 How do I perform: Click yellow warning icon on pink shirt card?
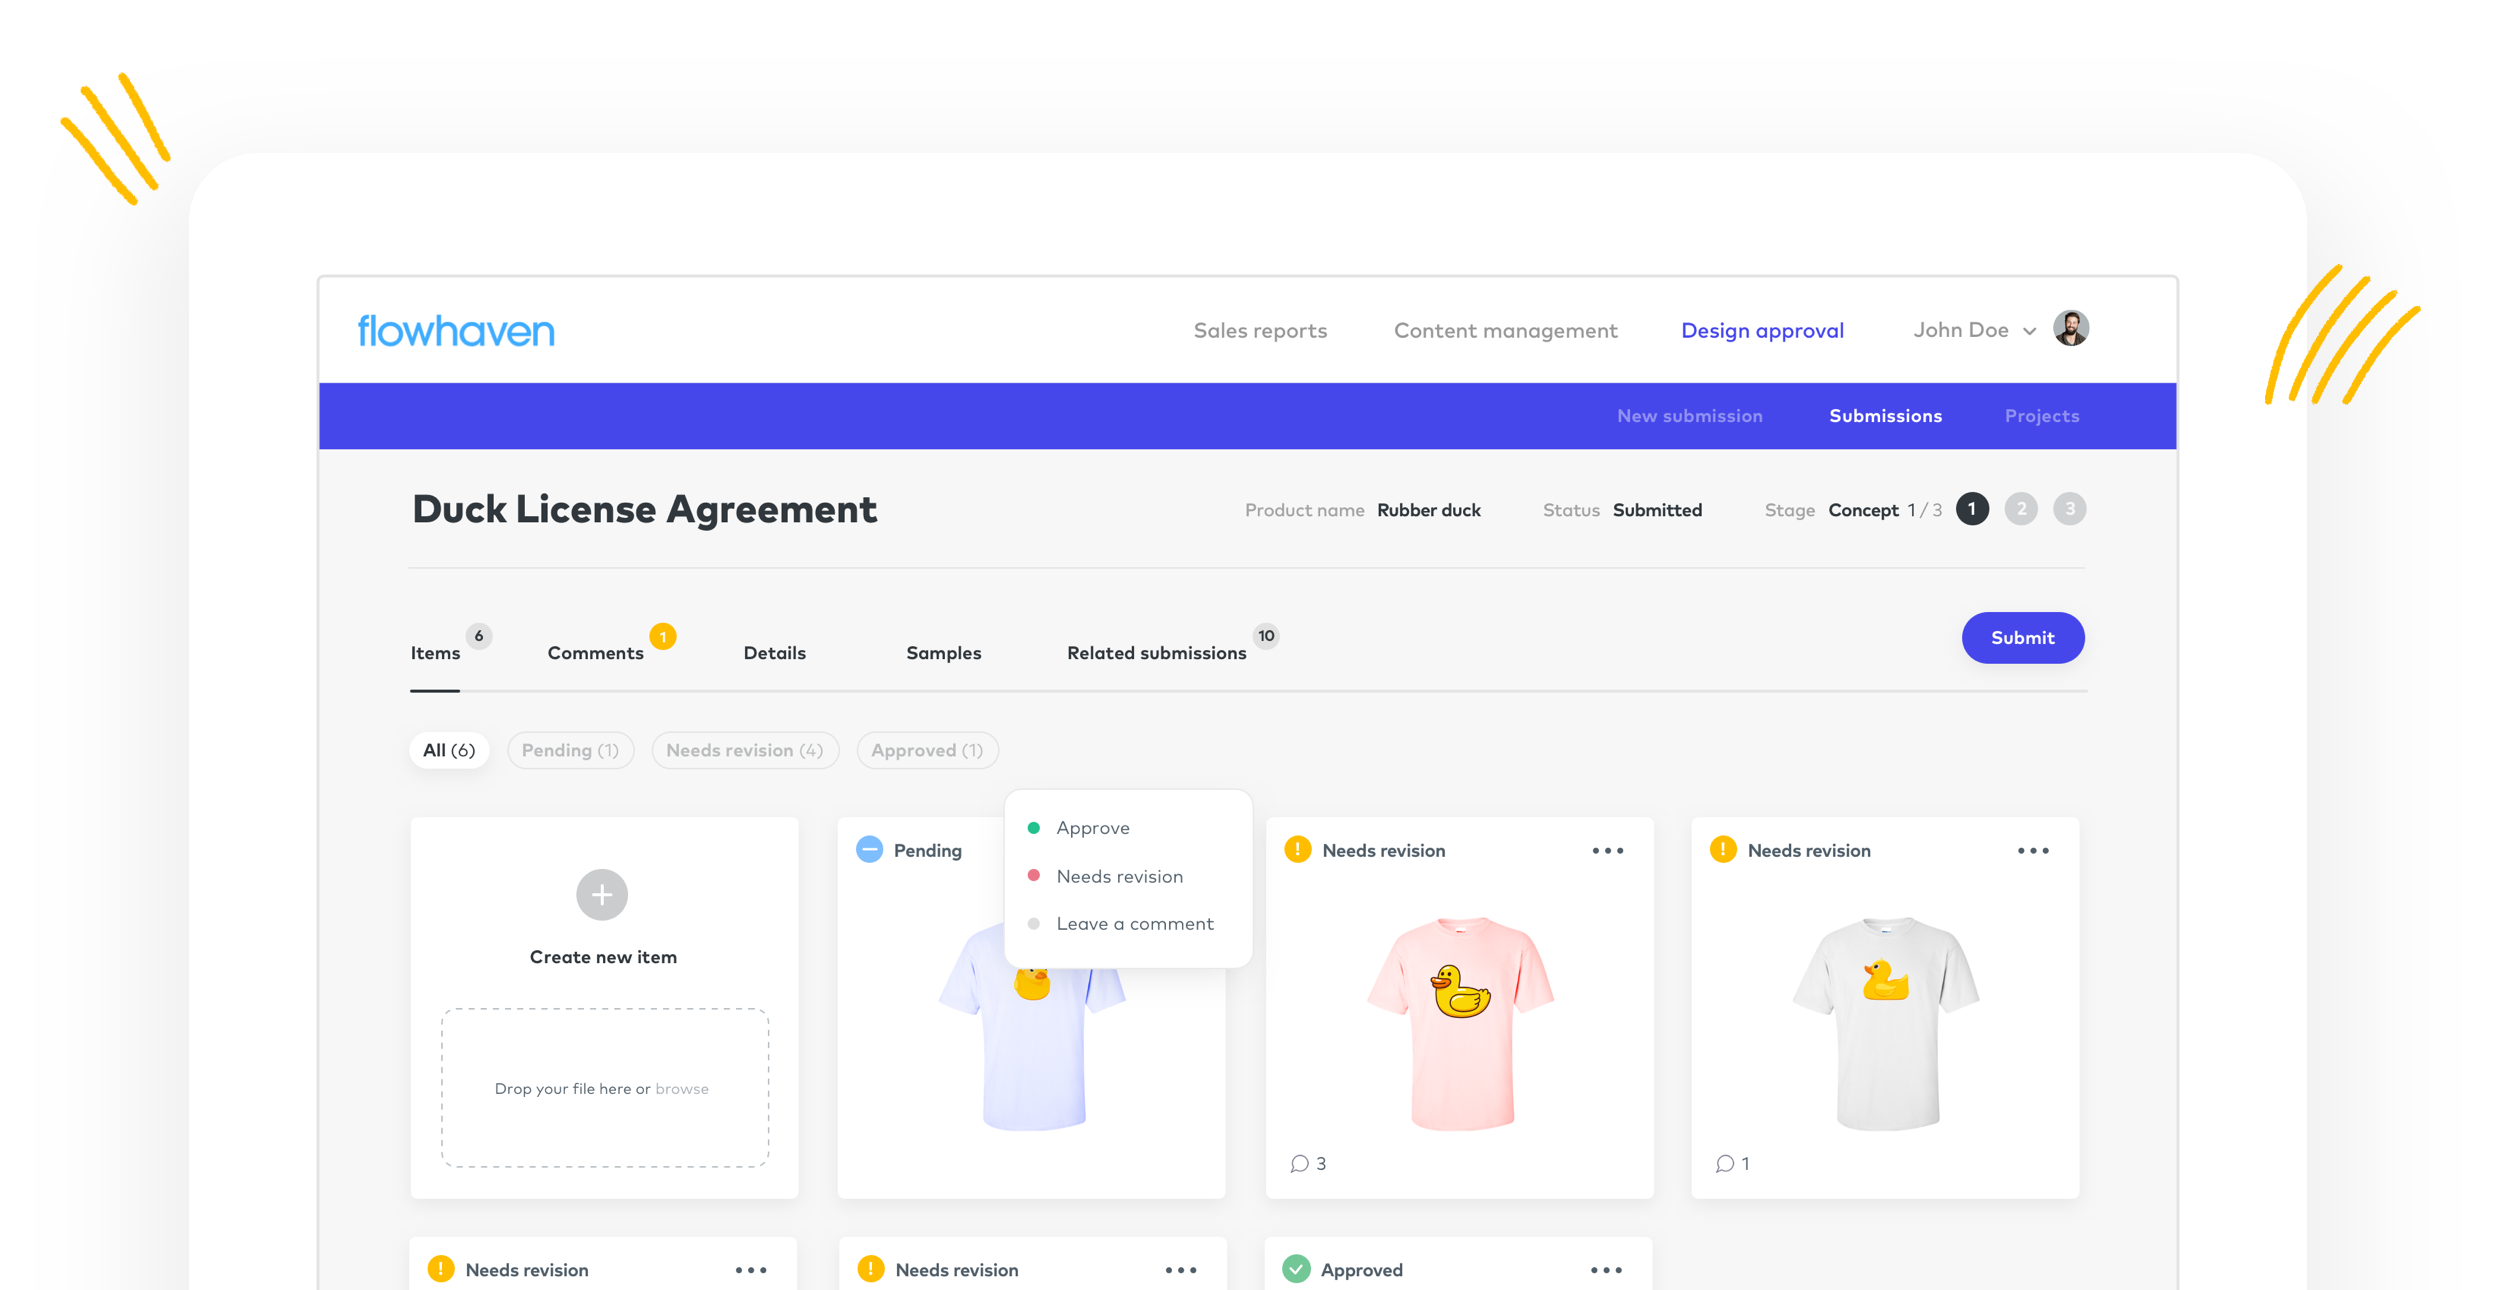(1298, 850)
